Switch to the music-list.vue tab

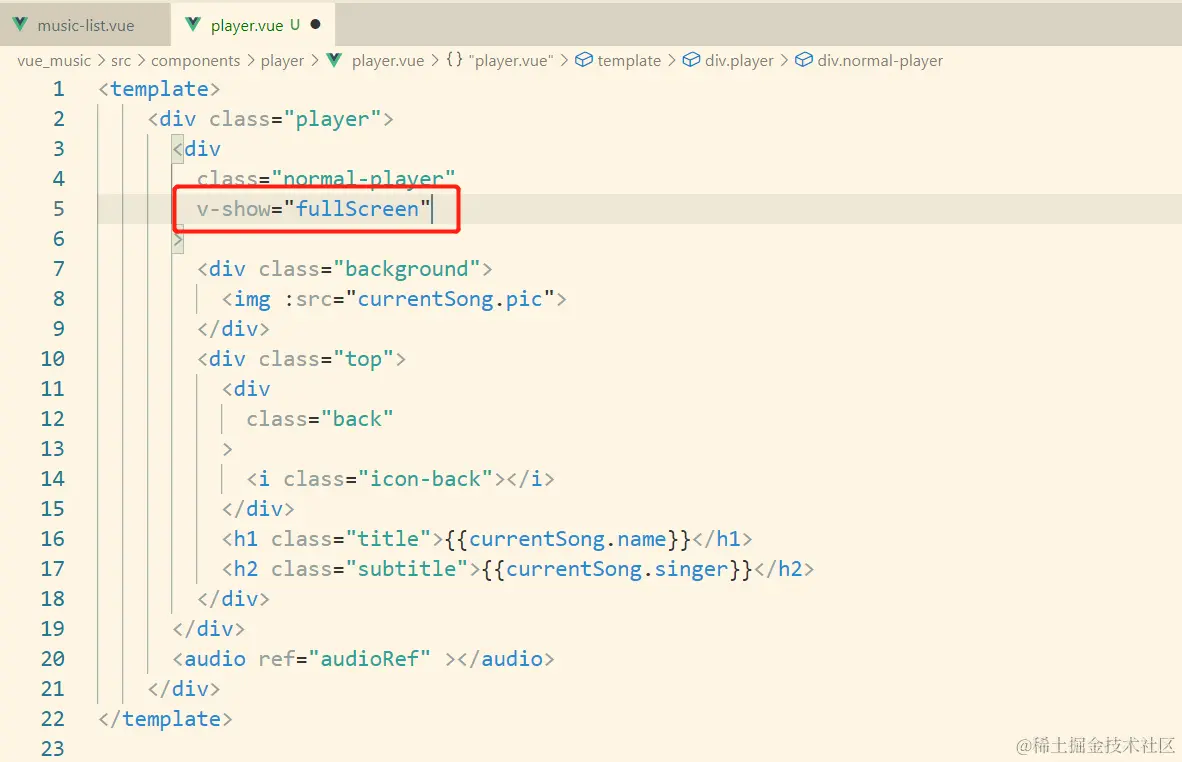84,25
